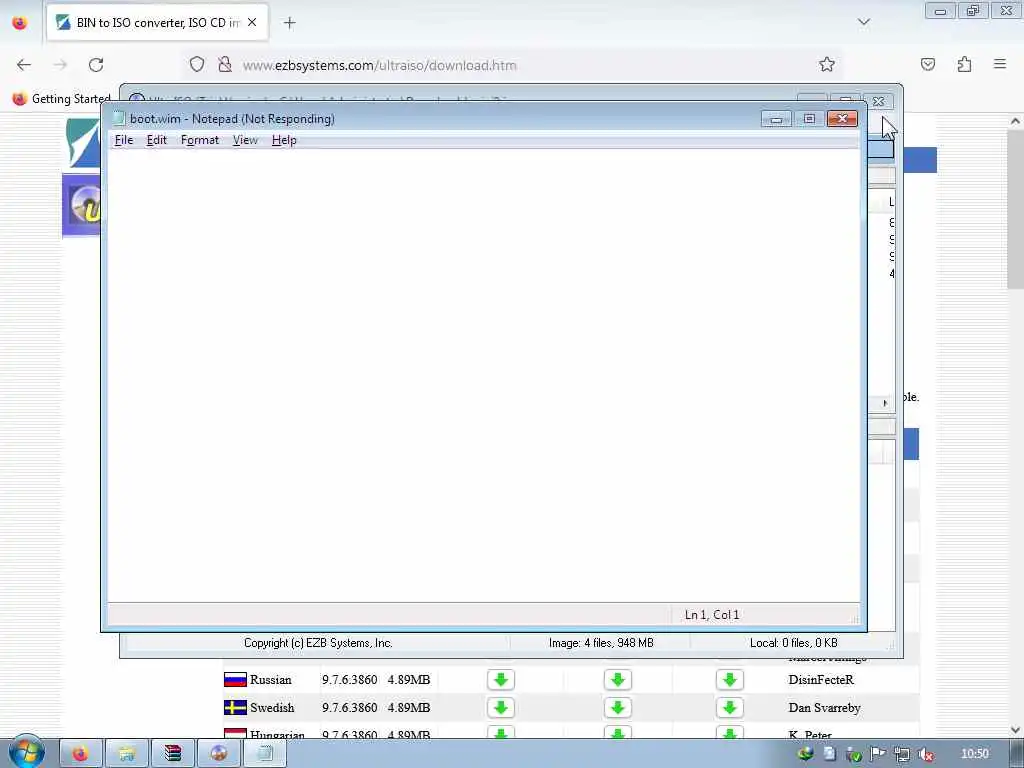Bookmark this page with the star icon

(827, 65)
